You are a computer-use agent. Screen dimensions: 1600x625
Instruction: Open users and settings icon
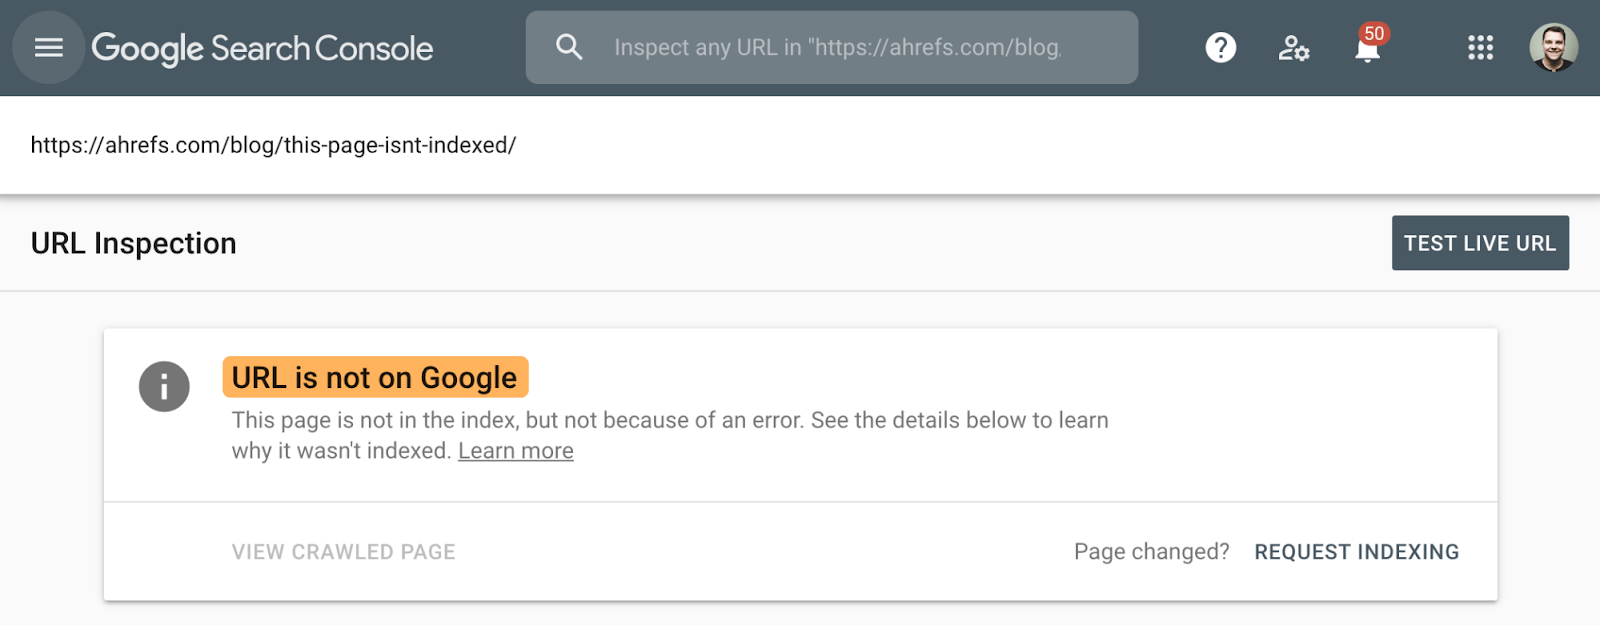pos(1293,48)
